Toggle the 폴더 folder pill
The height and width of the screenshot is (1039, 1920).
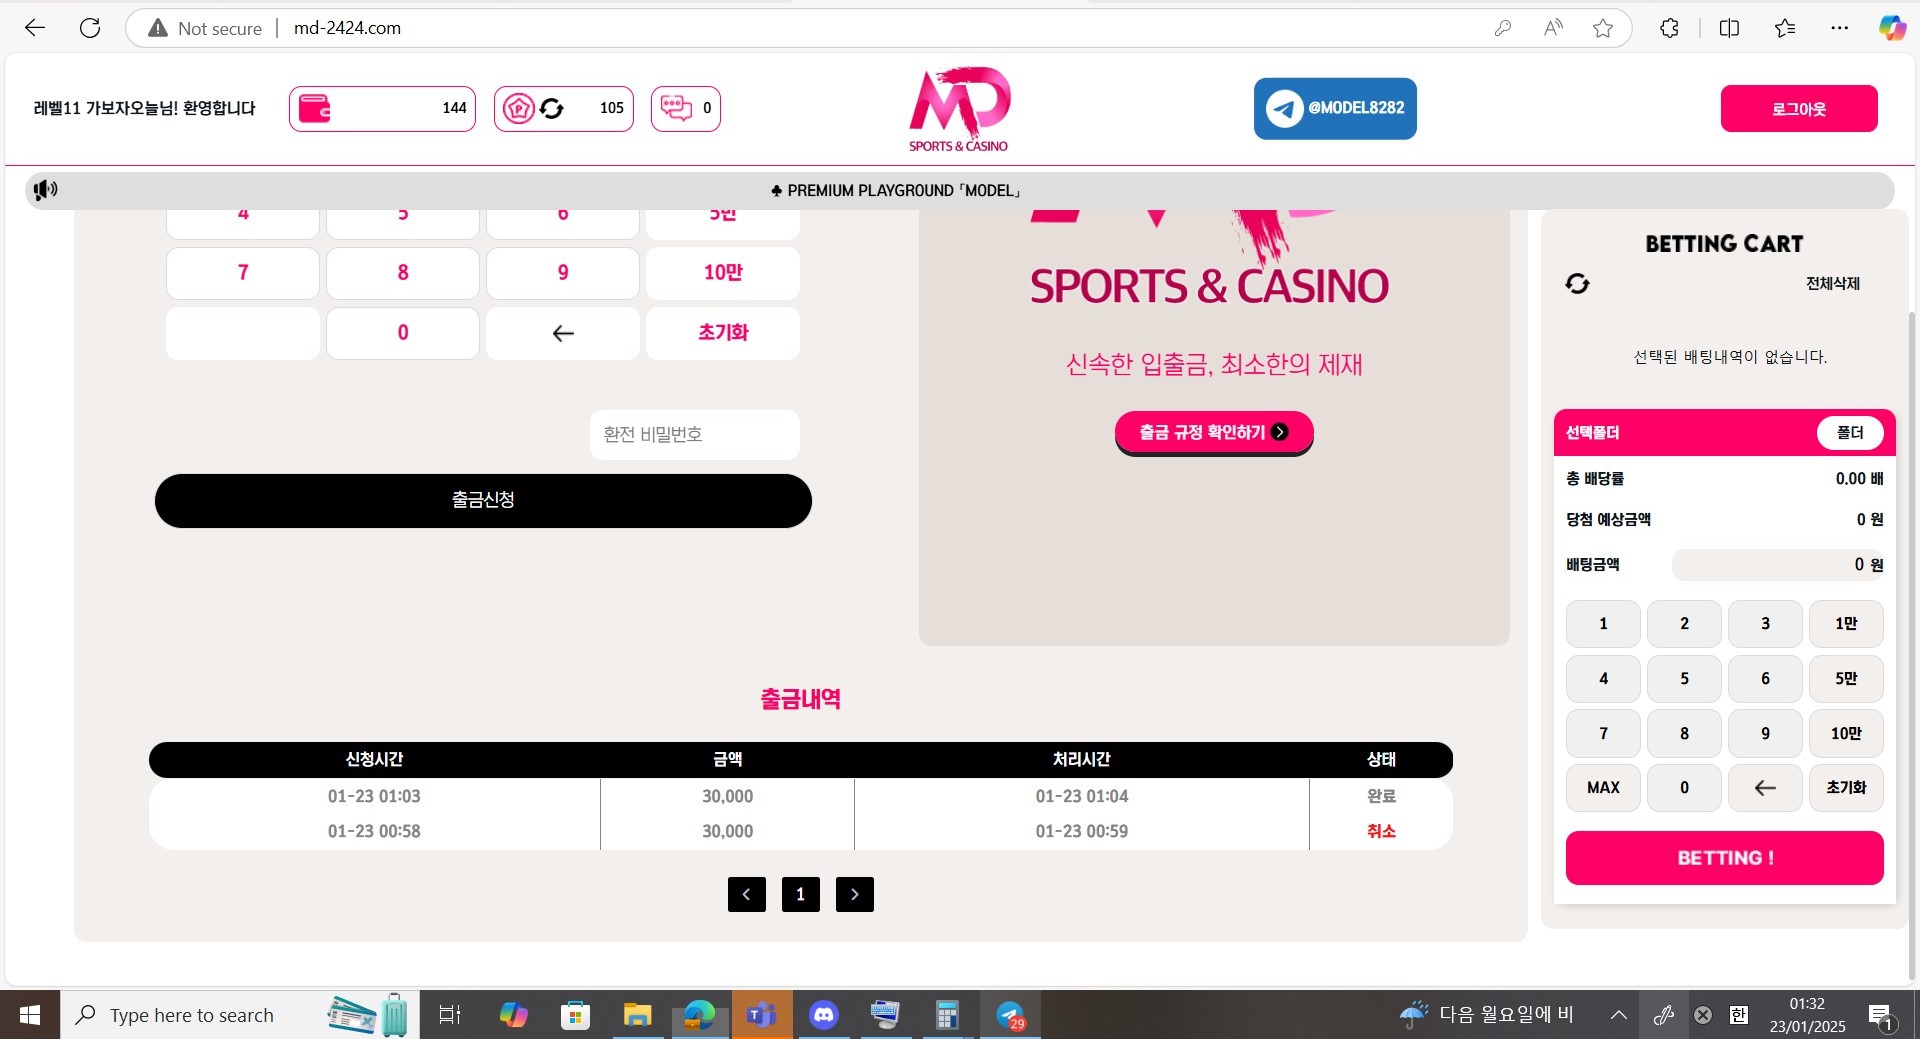[1850, 432]
